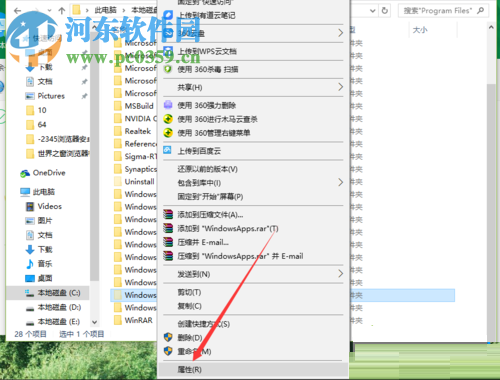The height and width of the screenshot is (380, 500).
Task: Click the shield icon beside 删除(D)
Action: [x=168, y=337]
